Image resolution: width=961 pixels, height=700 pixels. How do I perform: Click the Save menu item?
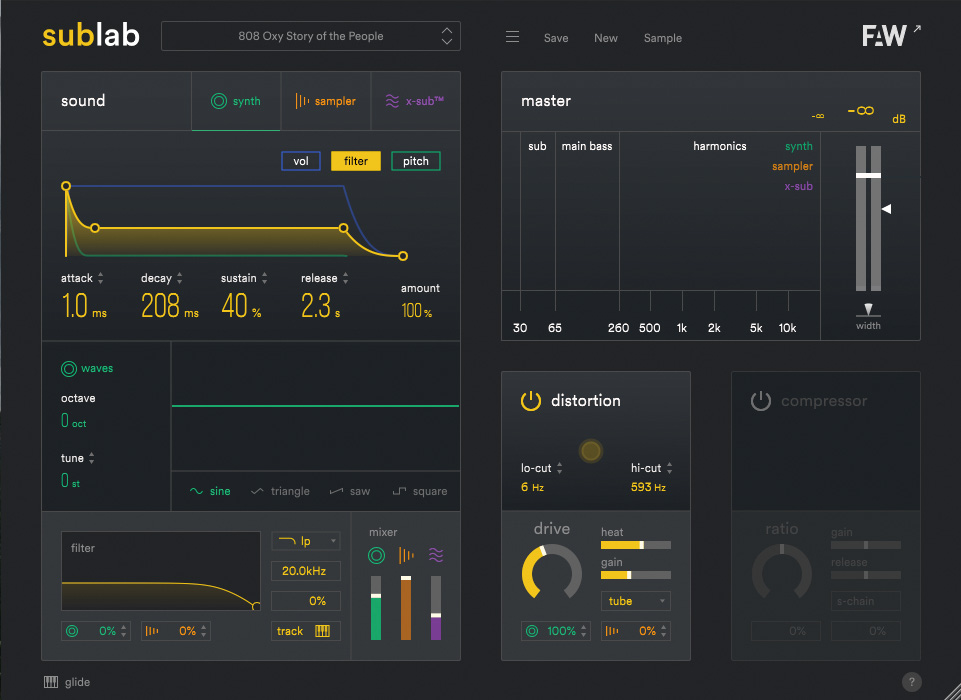(556, 38)
